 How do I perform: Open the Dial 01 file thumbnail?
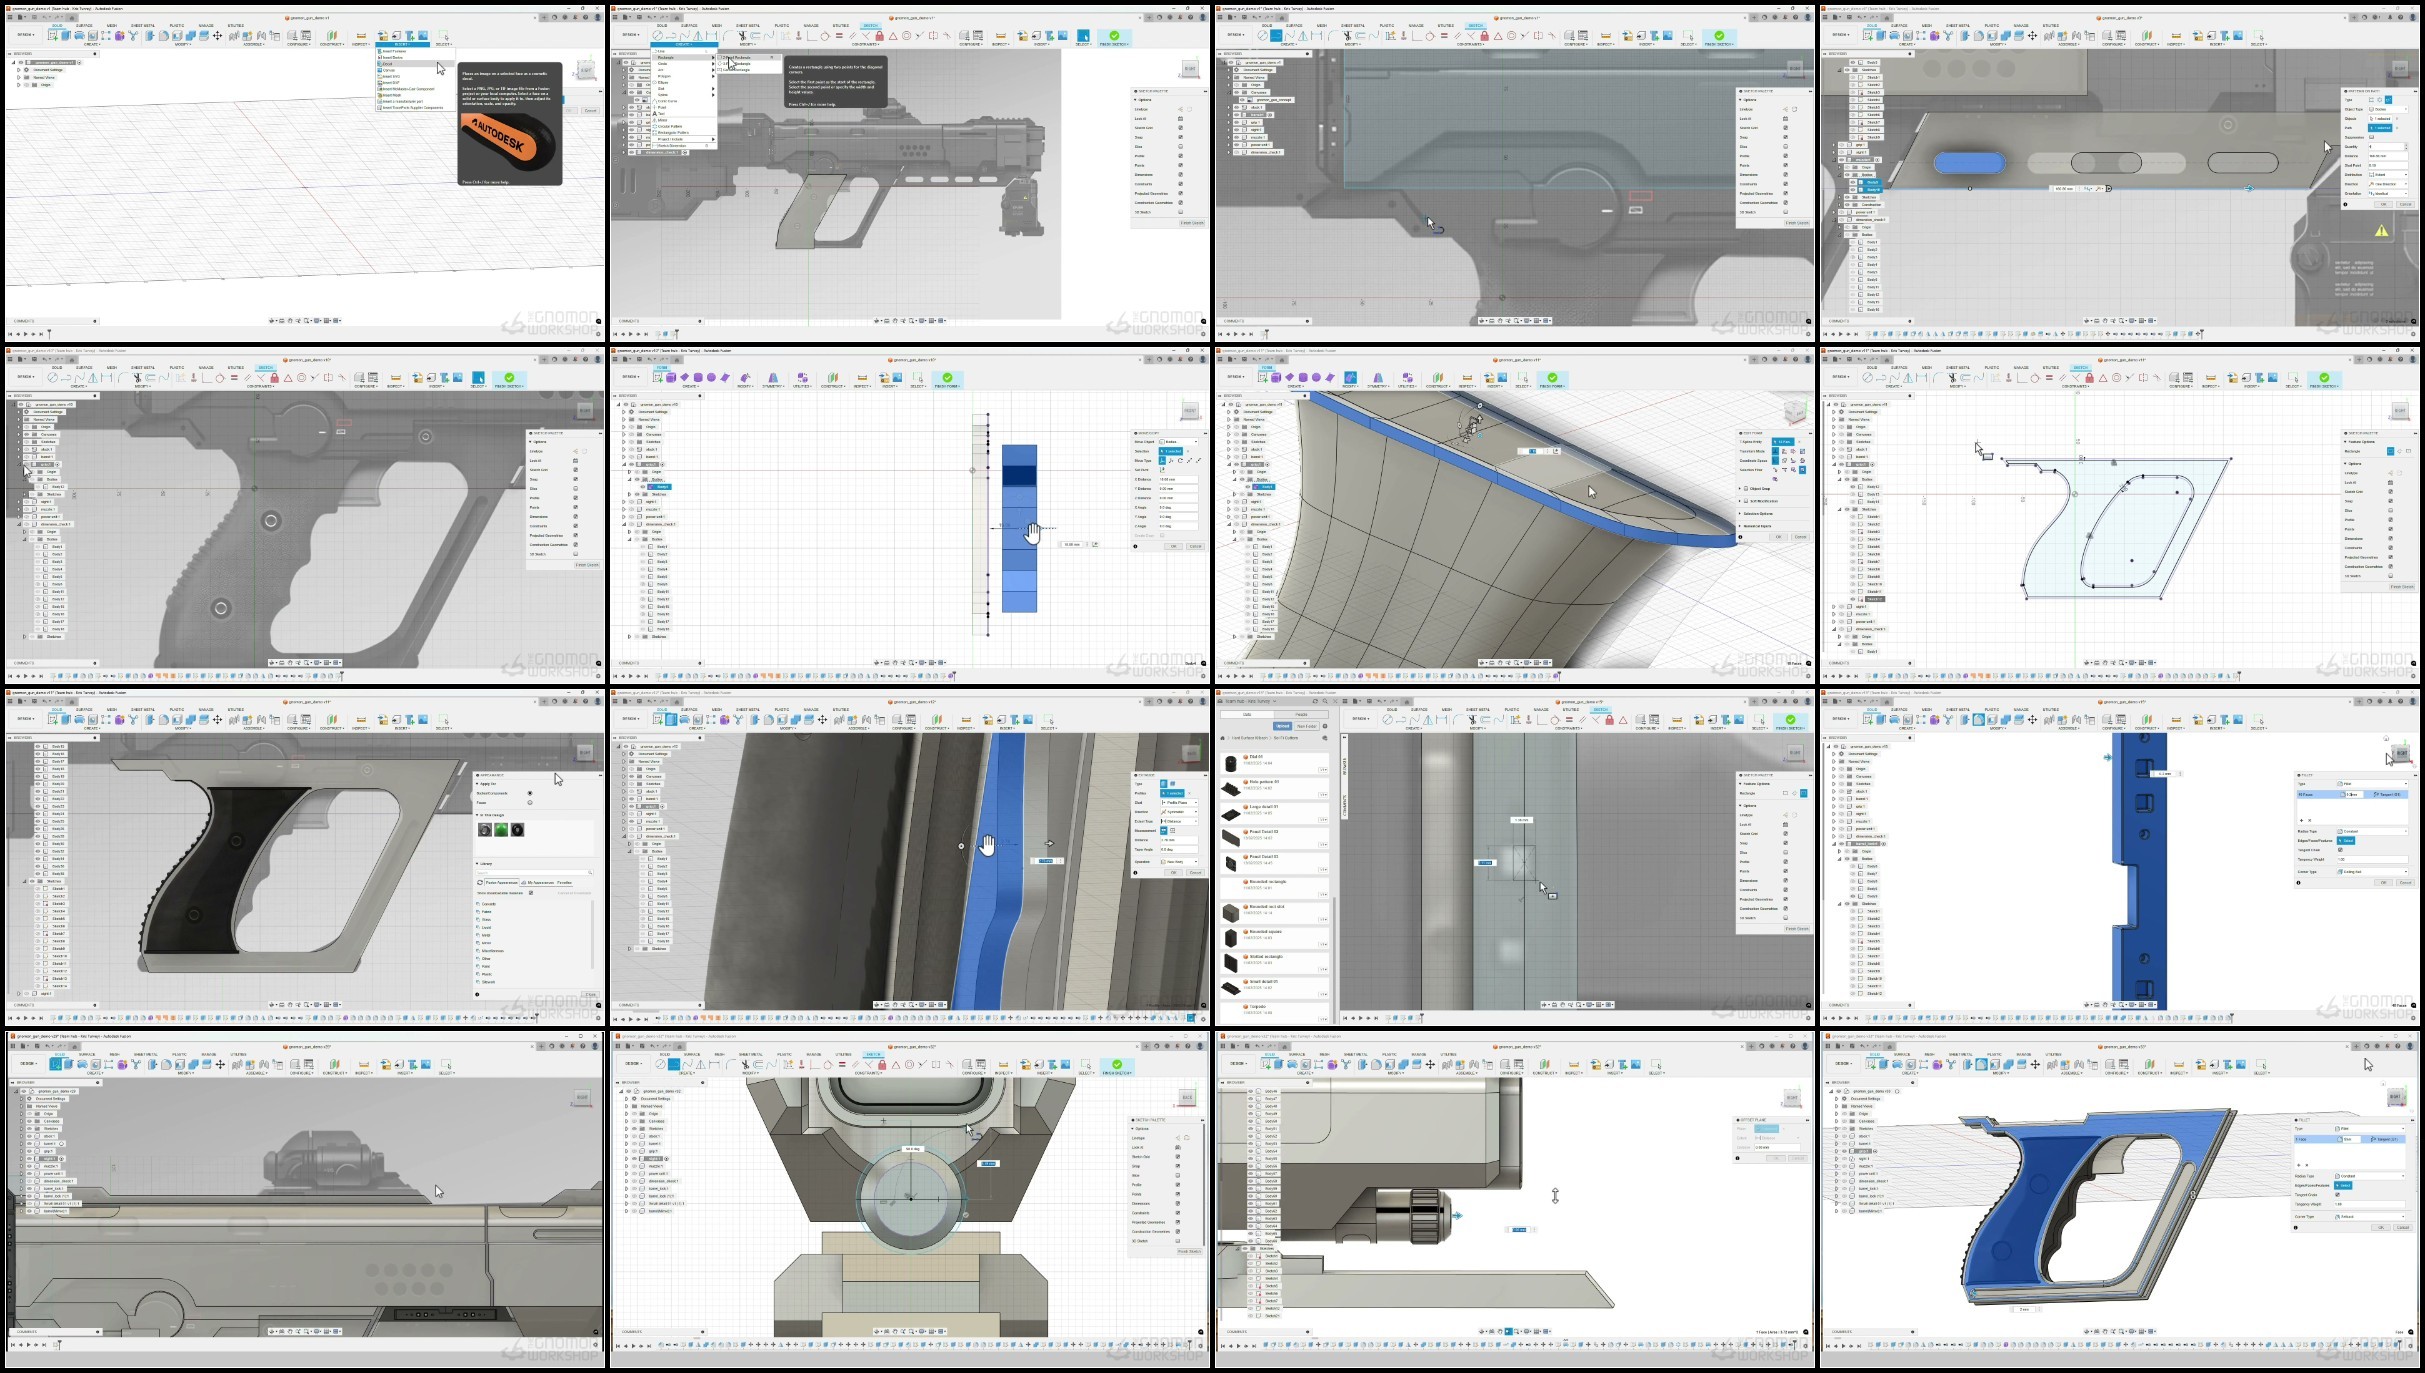coord(1231,764)
